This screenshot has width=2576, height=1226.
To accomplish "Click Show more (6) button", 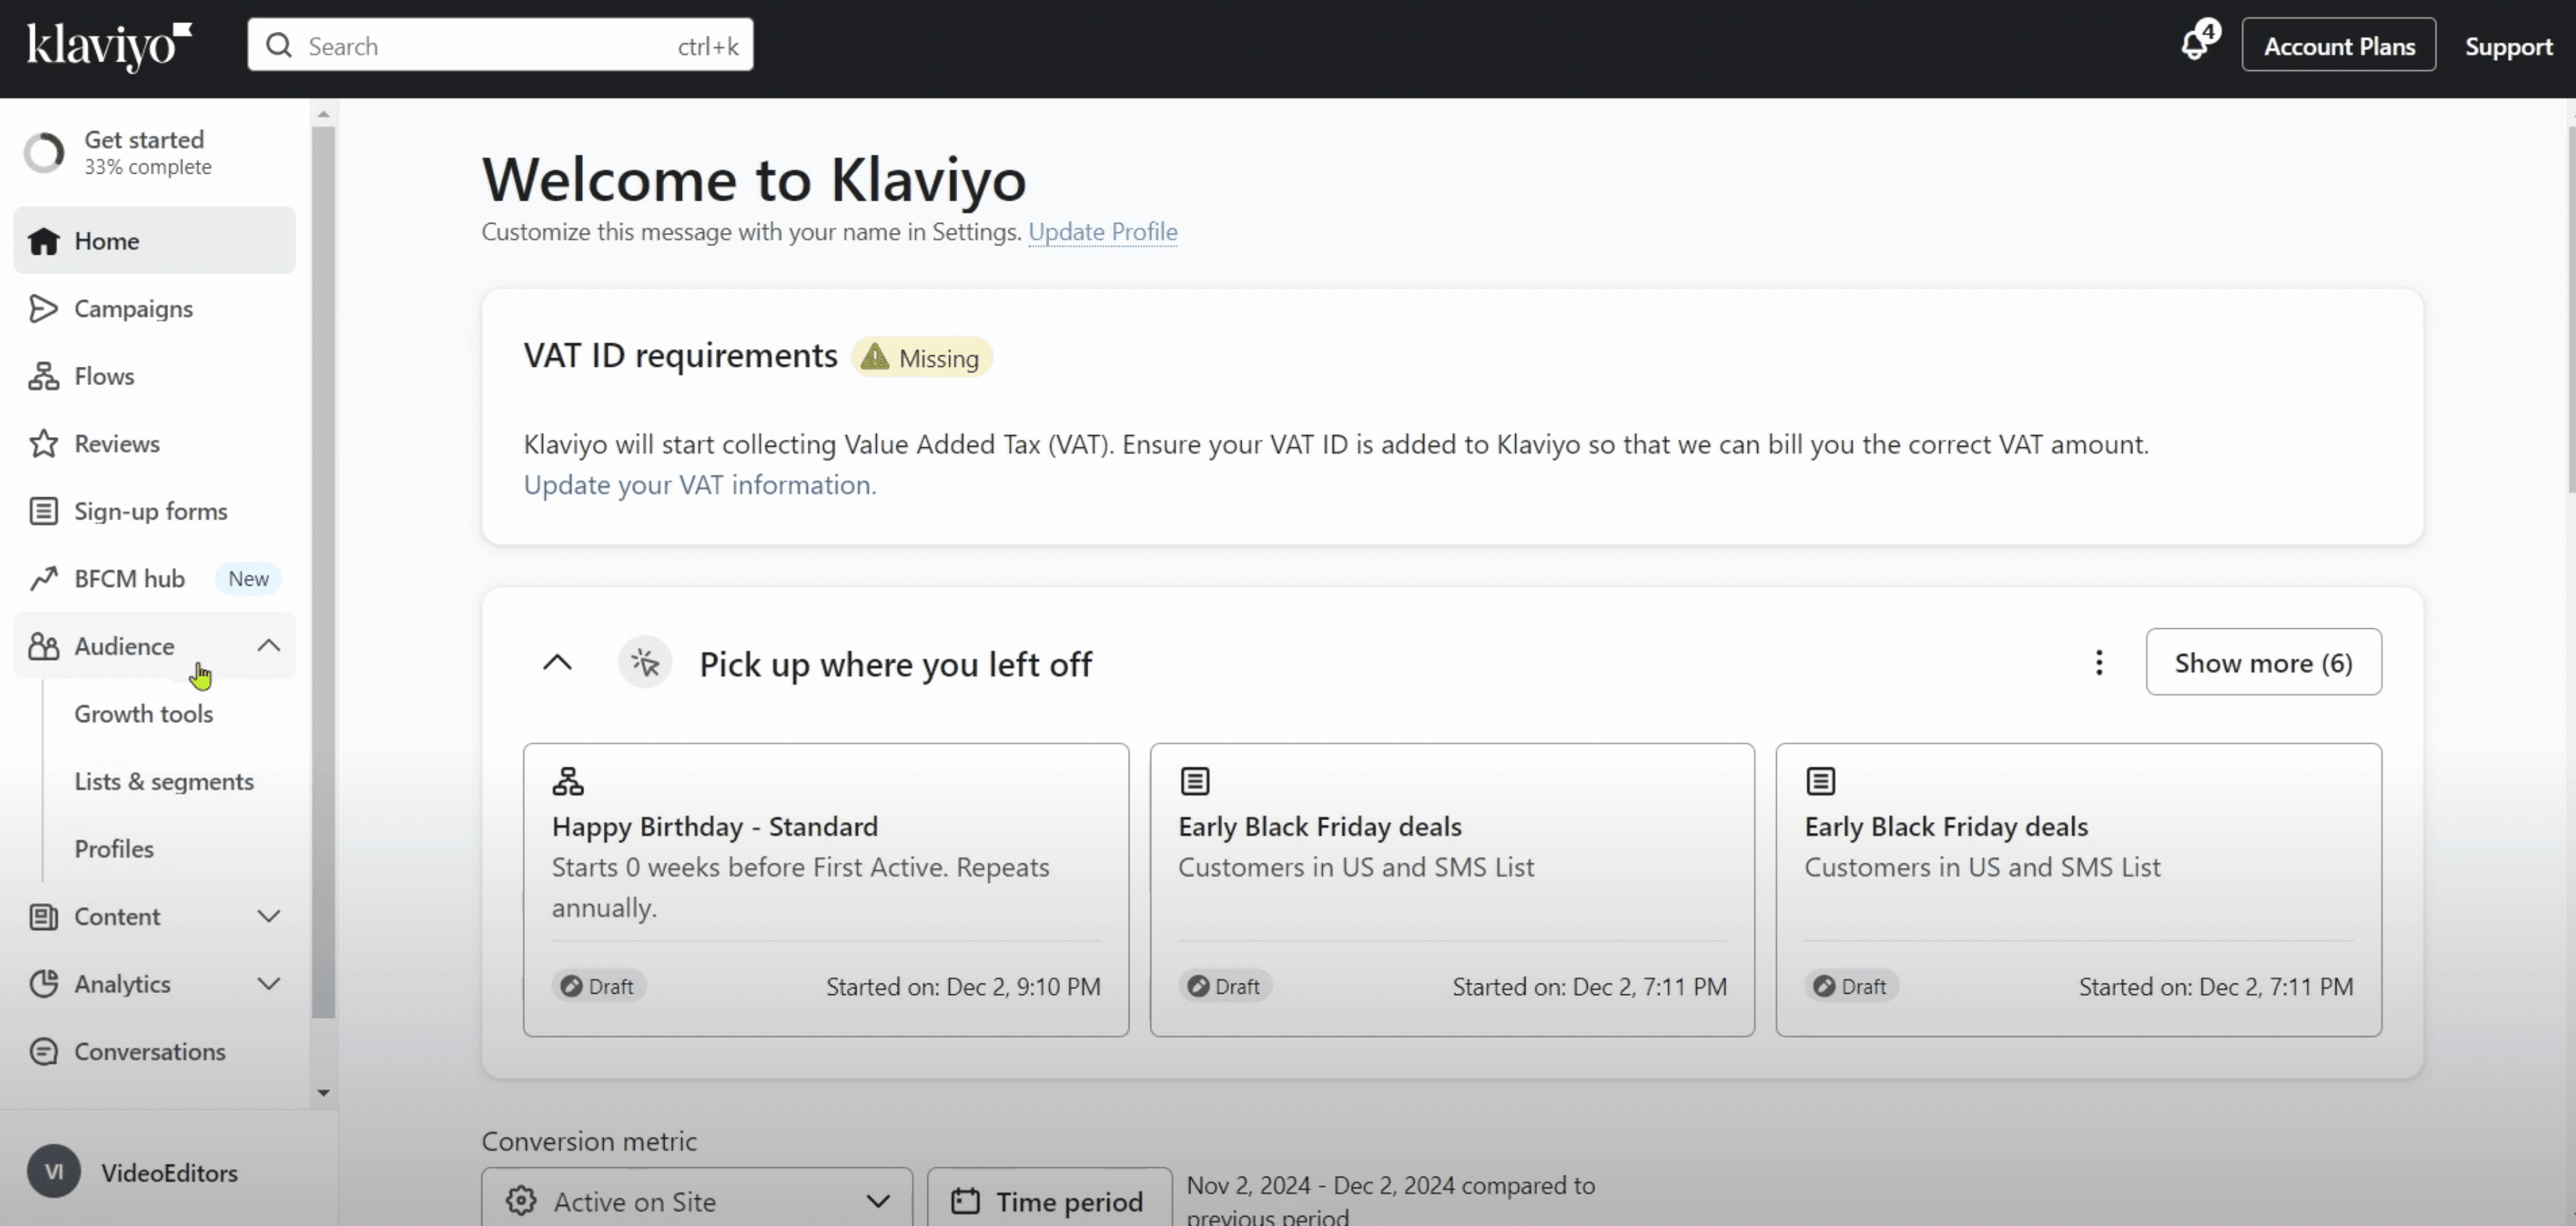I will pos(2263,662).
